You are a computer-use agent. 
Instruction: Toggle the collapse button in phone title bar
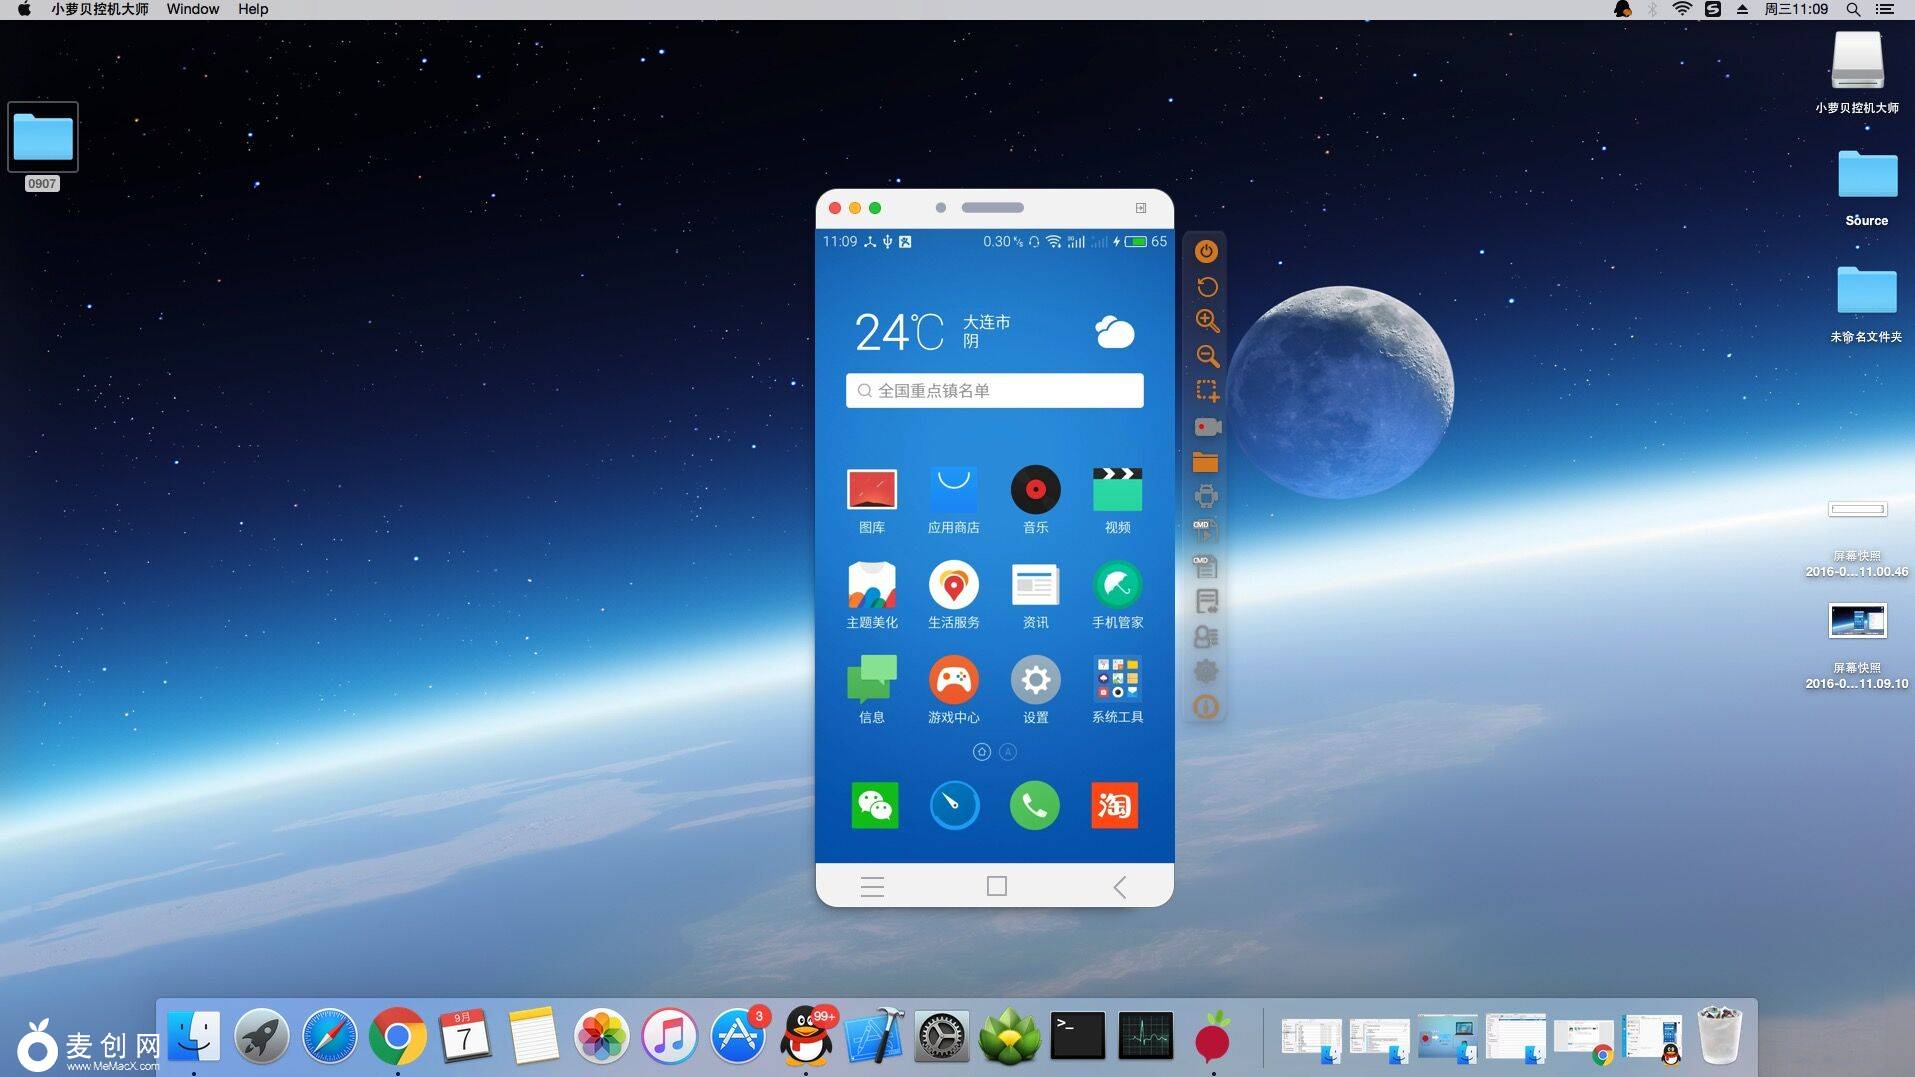tap(1141, 208)
